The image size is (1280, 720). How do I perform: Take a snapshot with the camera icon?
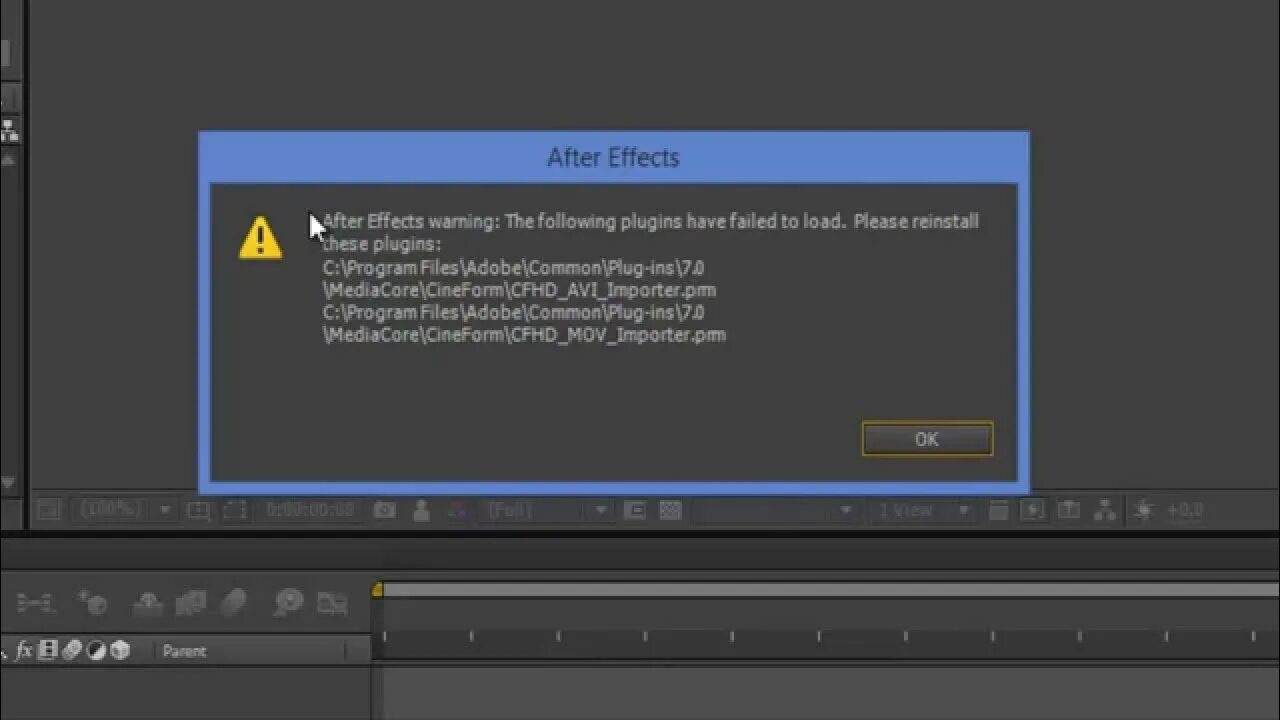pos(384,510)
